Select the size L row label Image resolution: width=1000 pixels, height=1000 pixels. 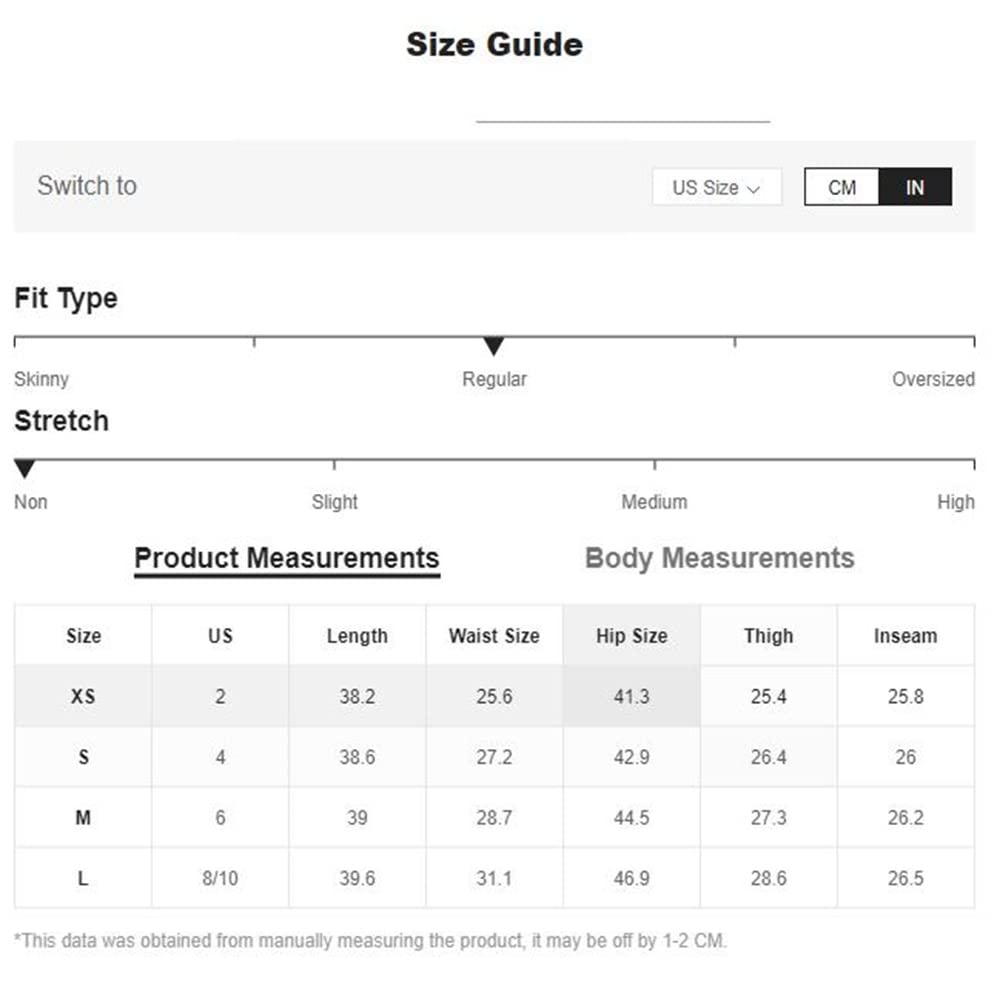(x=83, y=878)
